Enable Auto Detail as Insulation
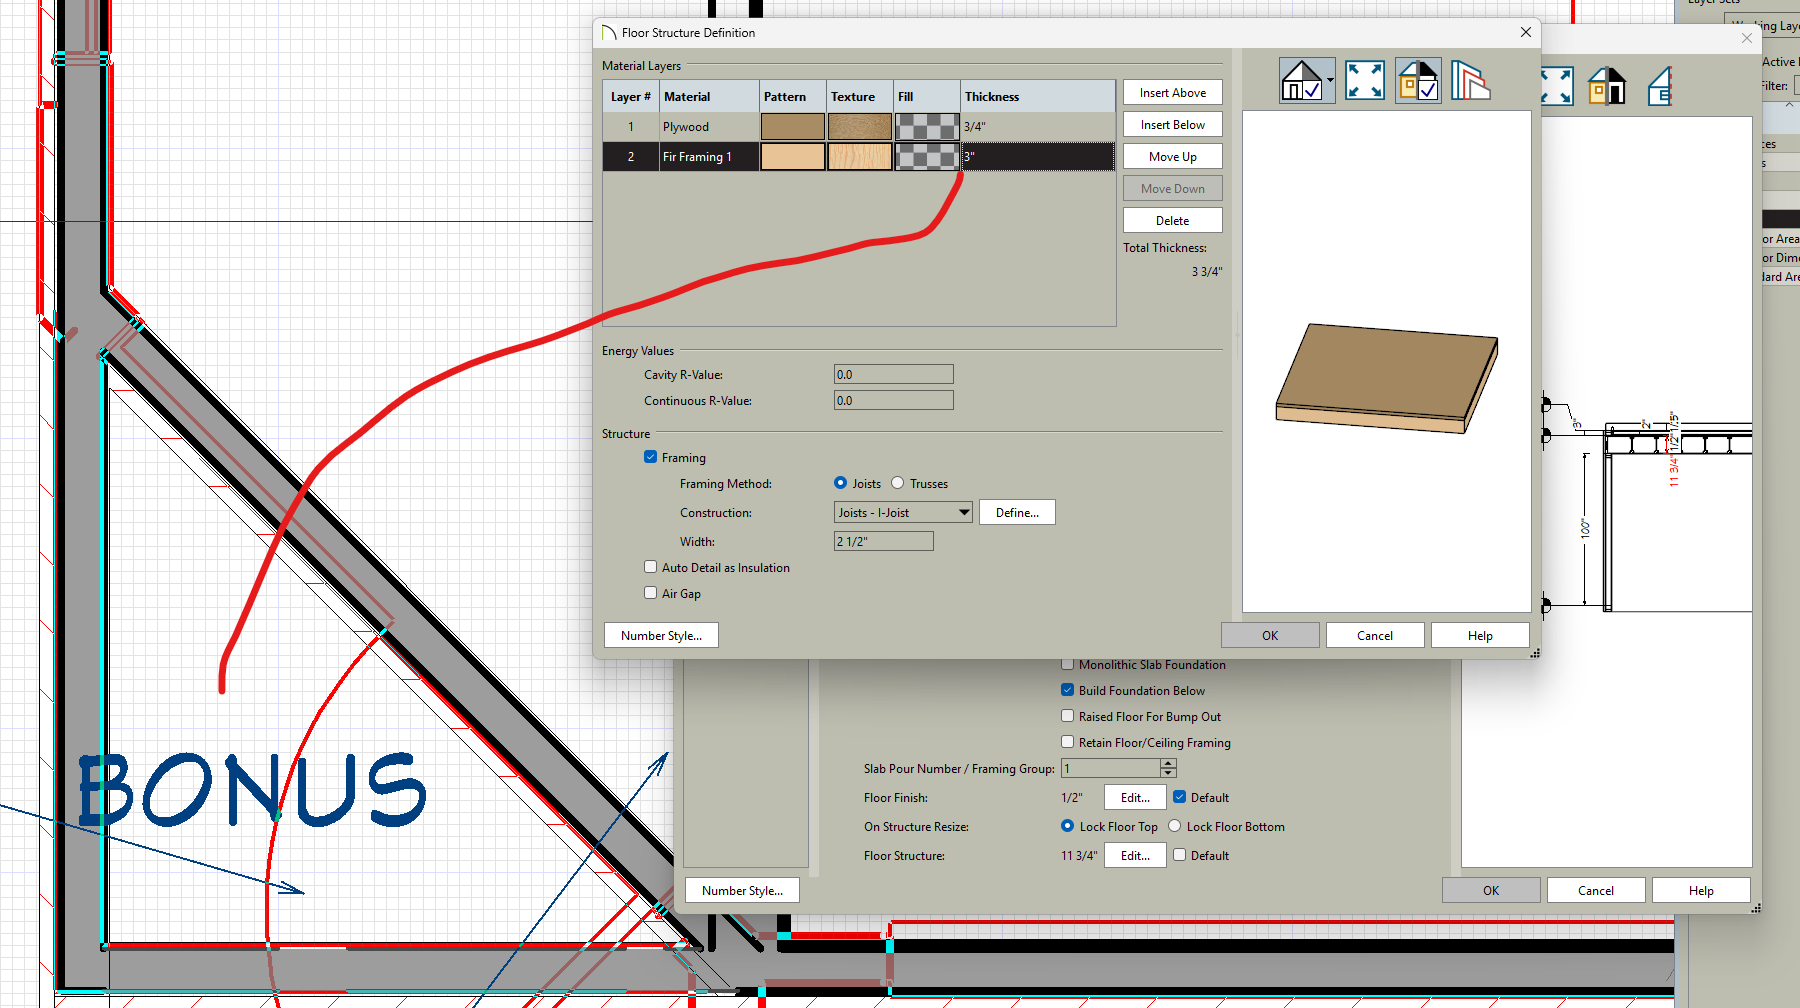This screenshot has width=1800, height=1008. pyautogui.click(x=651, y=567)
